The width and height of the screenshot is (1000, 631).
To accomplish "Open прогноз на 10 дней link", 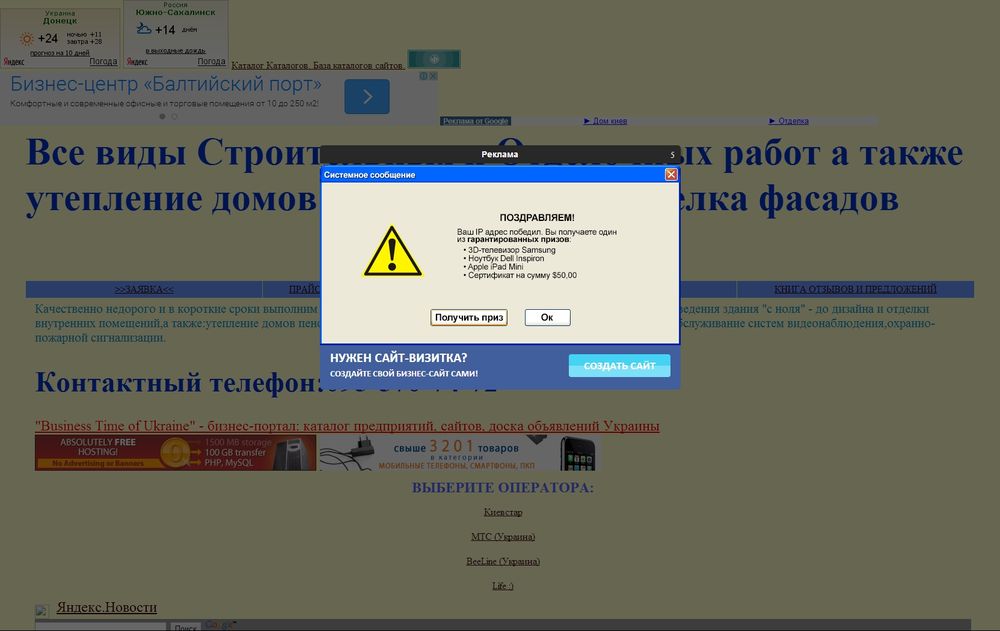I will [x=59, y=53].
